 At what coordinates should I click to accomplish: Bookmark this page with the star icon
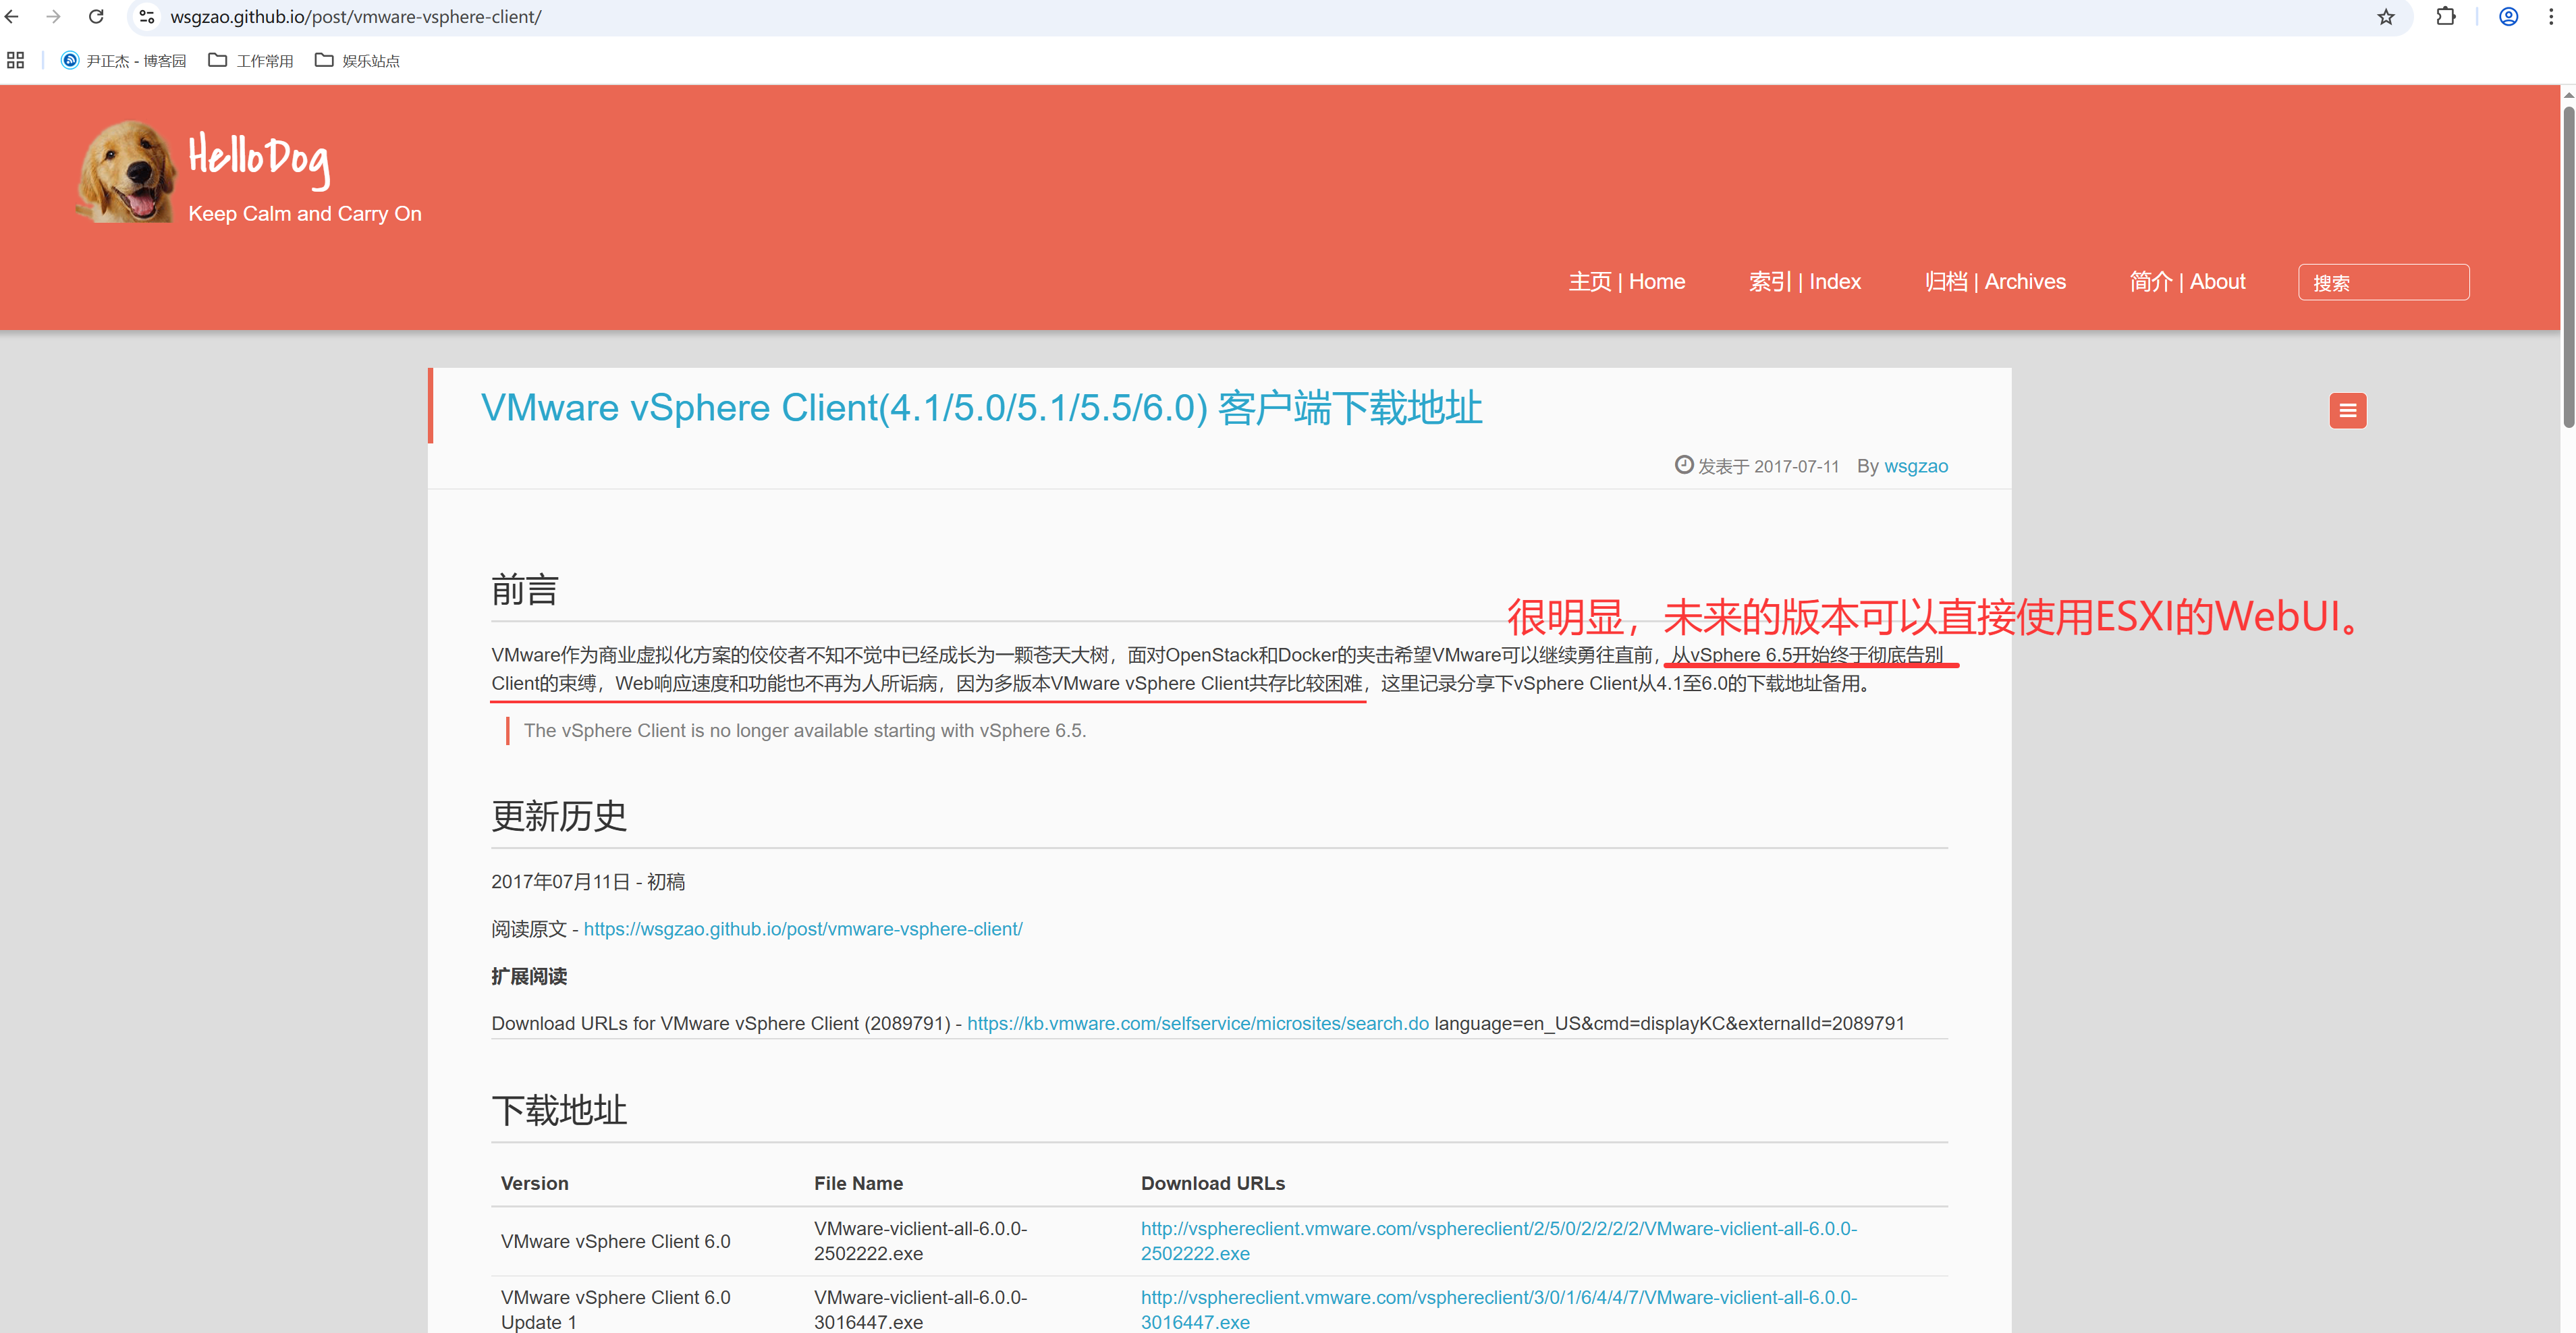pos(2386,17)
